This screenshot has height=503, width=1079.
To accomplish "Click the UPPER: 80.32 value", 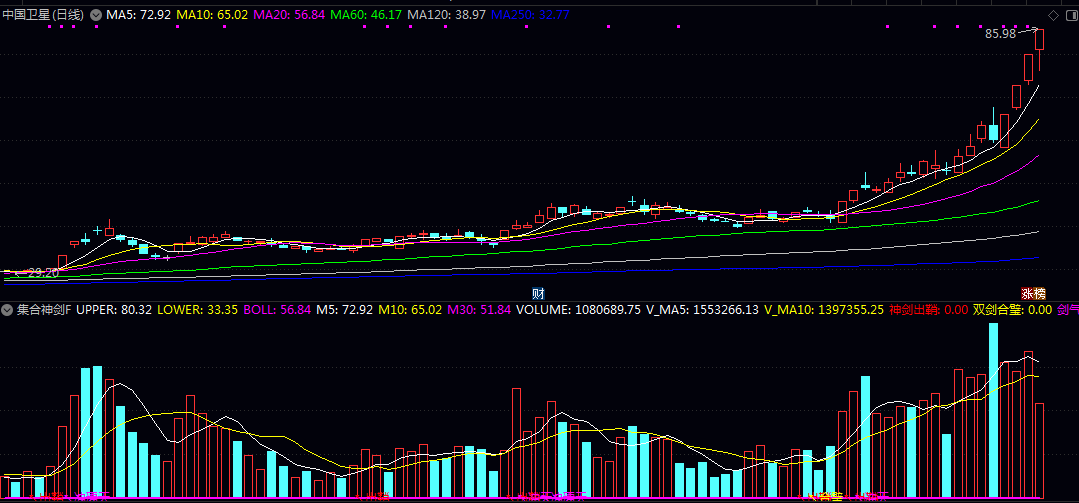I will (114, 310).
